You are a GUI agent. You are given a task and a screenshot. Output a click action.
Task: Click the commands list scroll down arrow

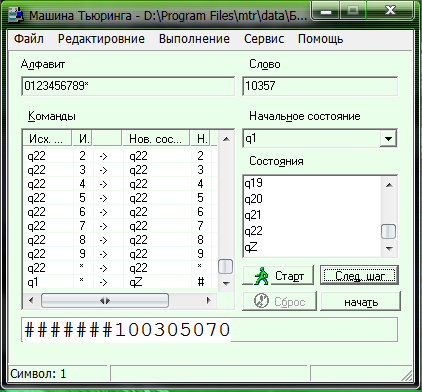click(x=226, y=284)
